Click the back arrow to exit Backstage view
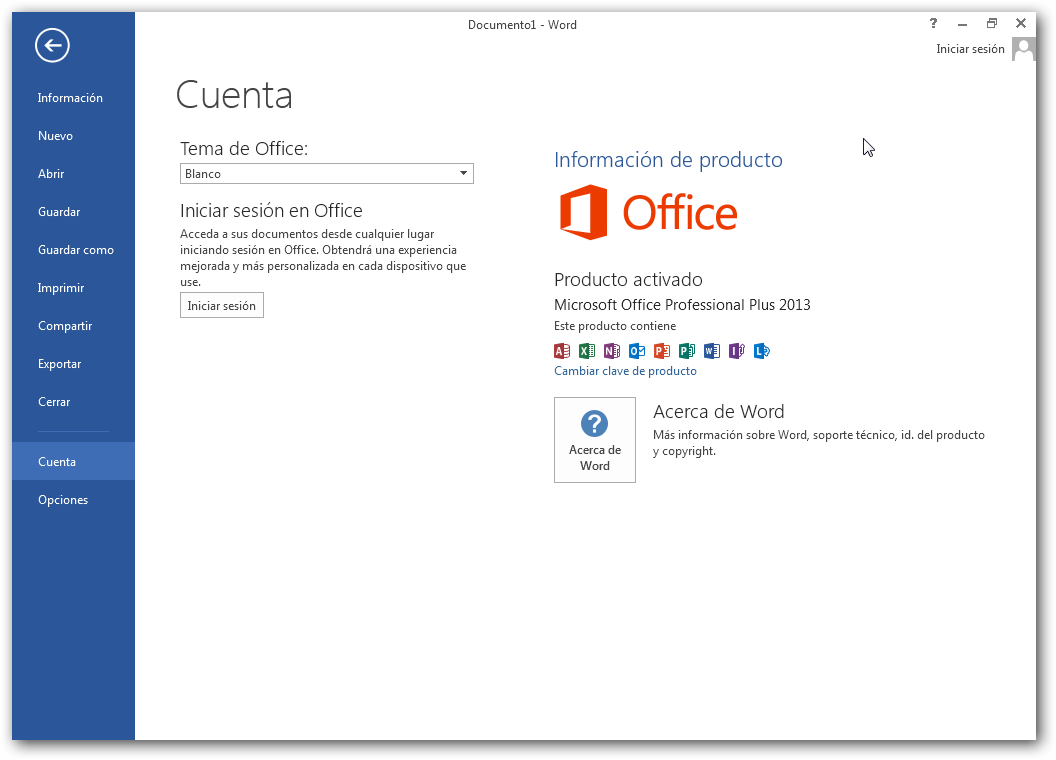 (x=51, y=45)
